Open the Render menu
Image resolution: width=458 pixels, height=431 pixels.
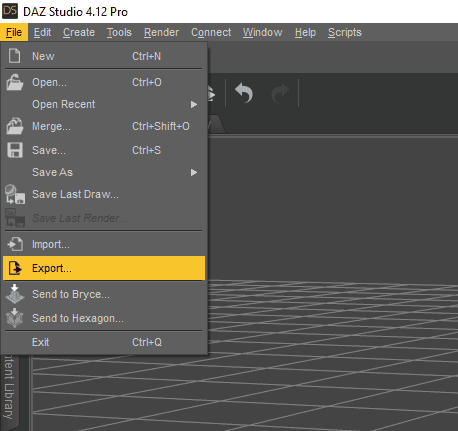point(161,32)
